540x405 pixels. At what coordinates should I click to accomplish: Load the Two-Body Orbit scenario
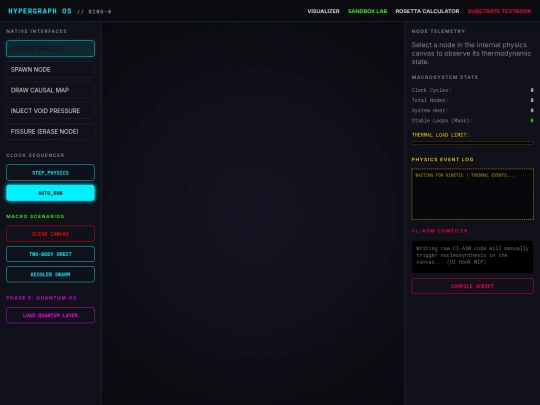pyautogui.click(x=50, y=254)
